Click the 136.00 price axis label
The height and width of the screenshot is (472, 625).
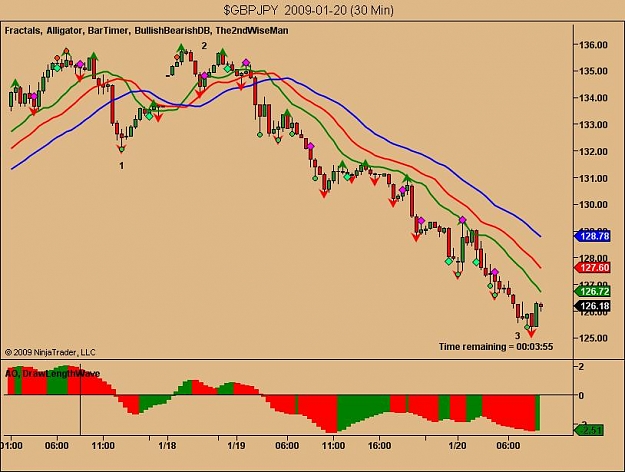click(x=594, y=45)
